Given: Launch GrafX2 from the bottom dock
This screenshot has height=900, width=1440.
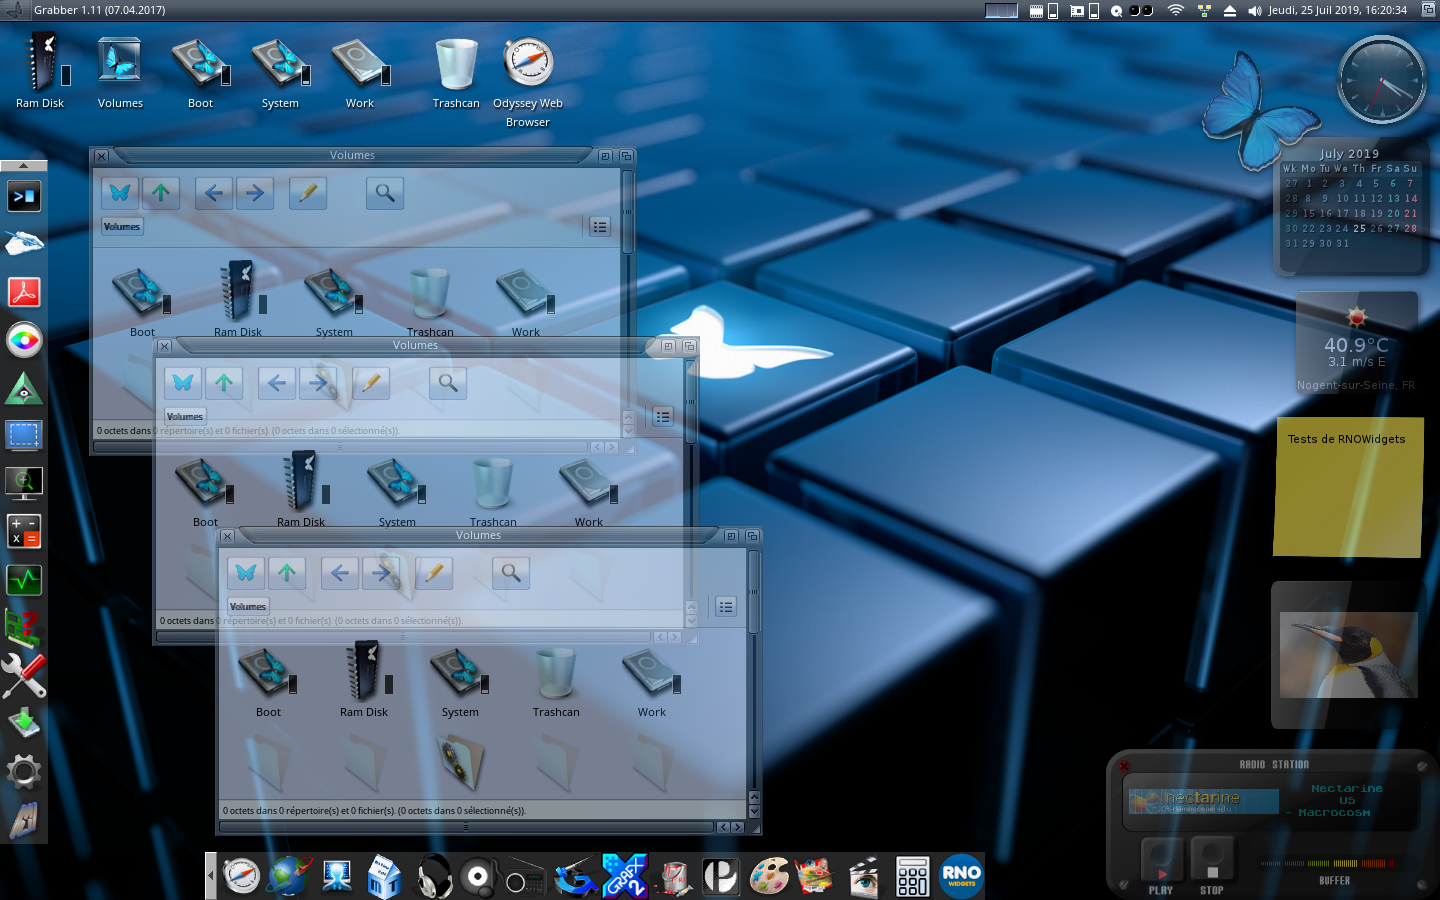Looking at the screenshot, I should pos(625,876).
